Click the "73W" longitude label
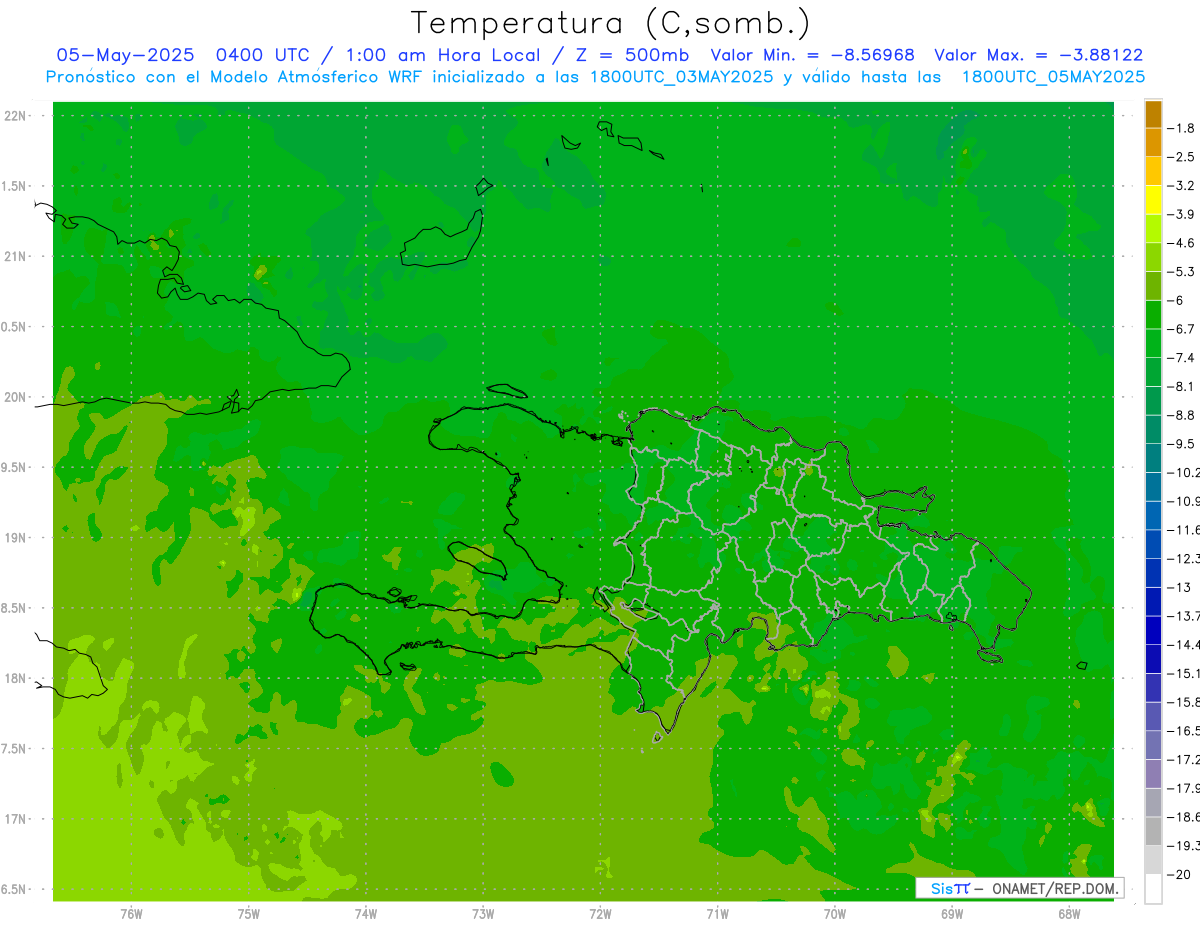 pos(483,914)
